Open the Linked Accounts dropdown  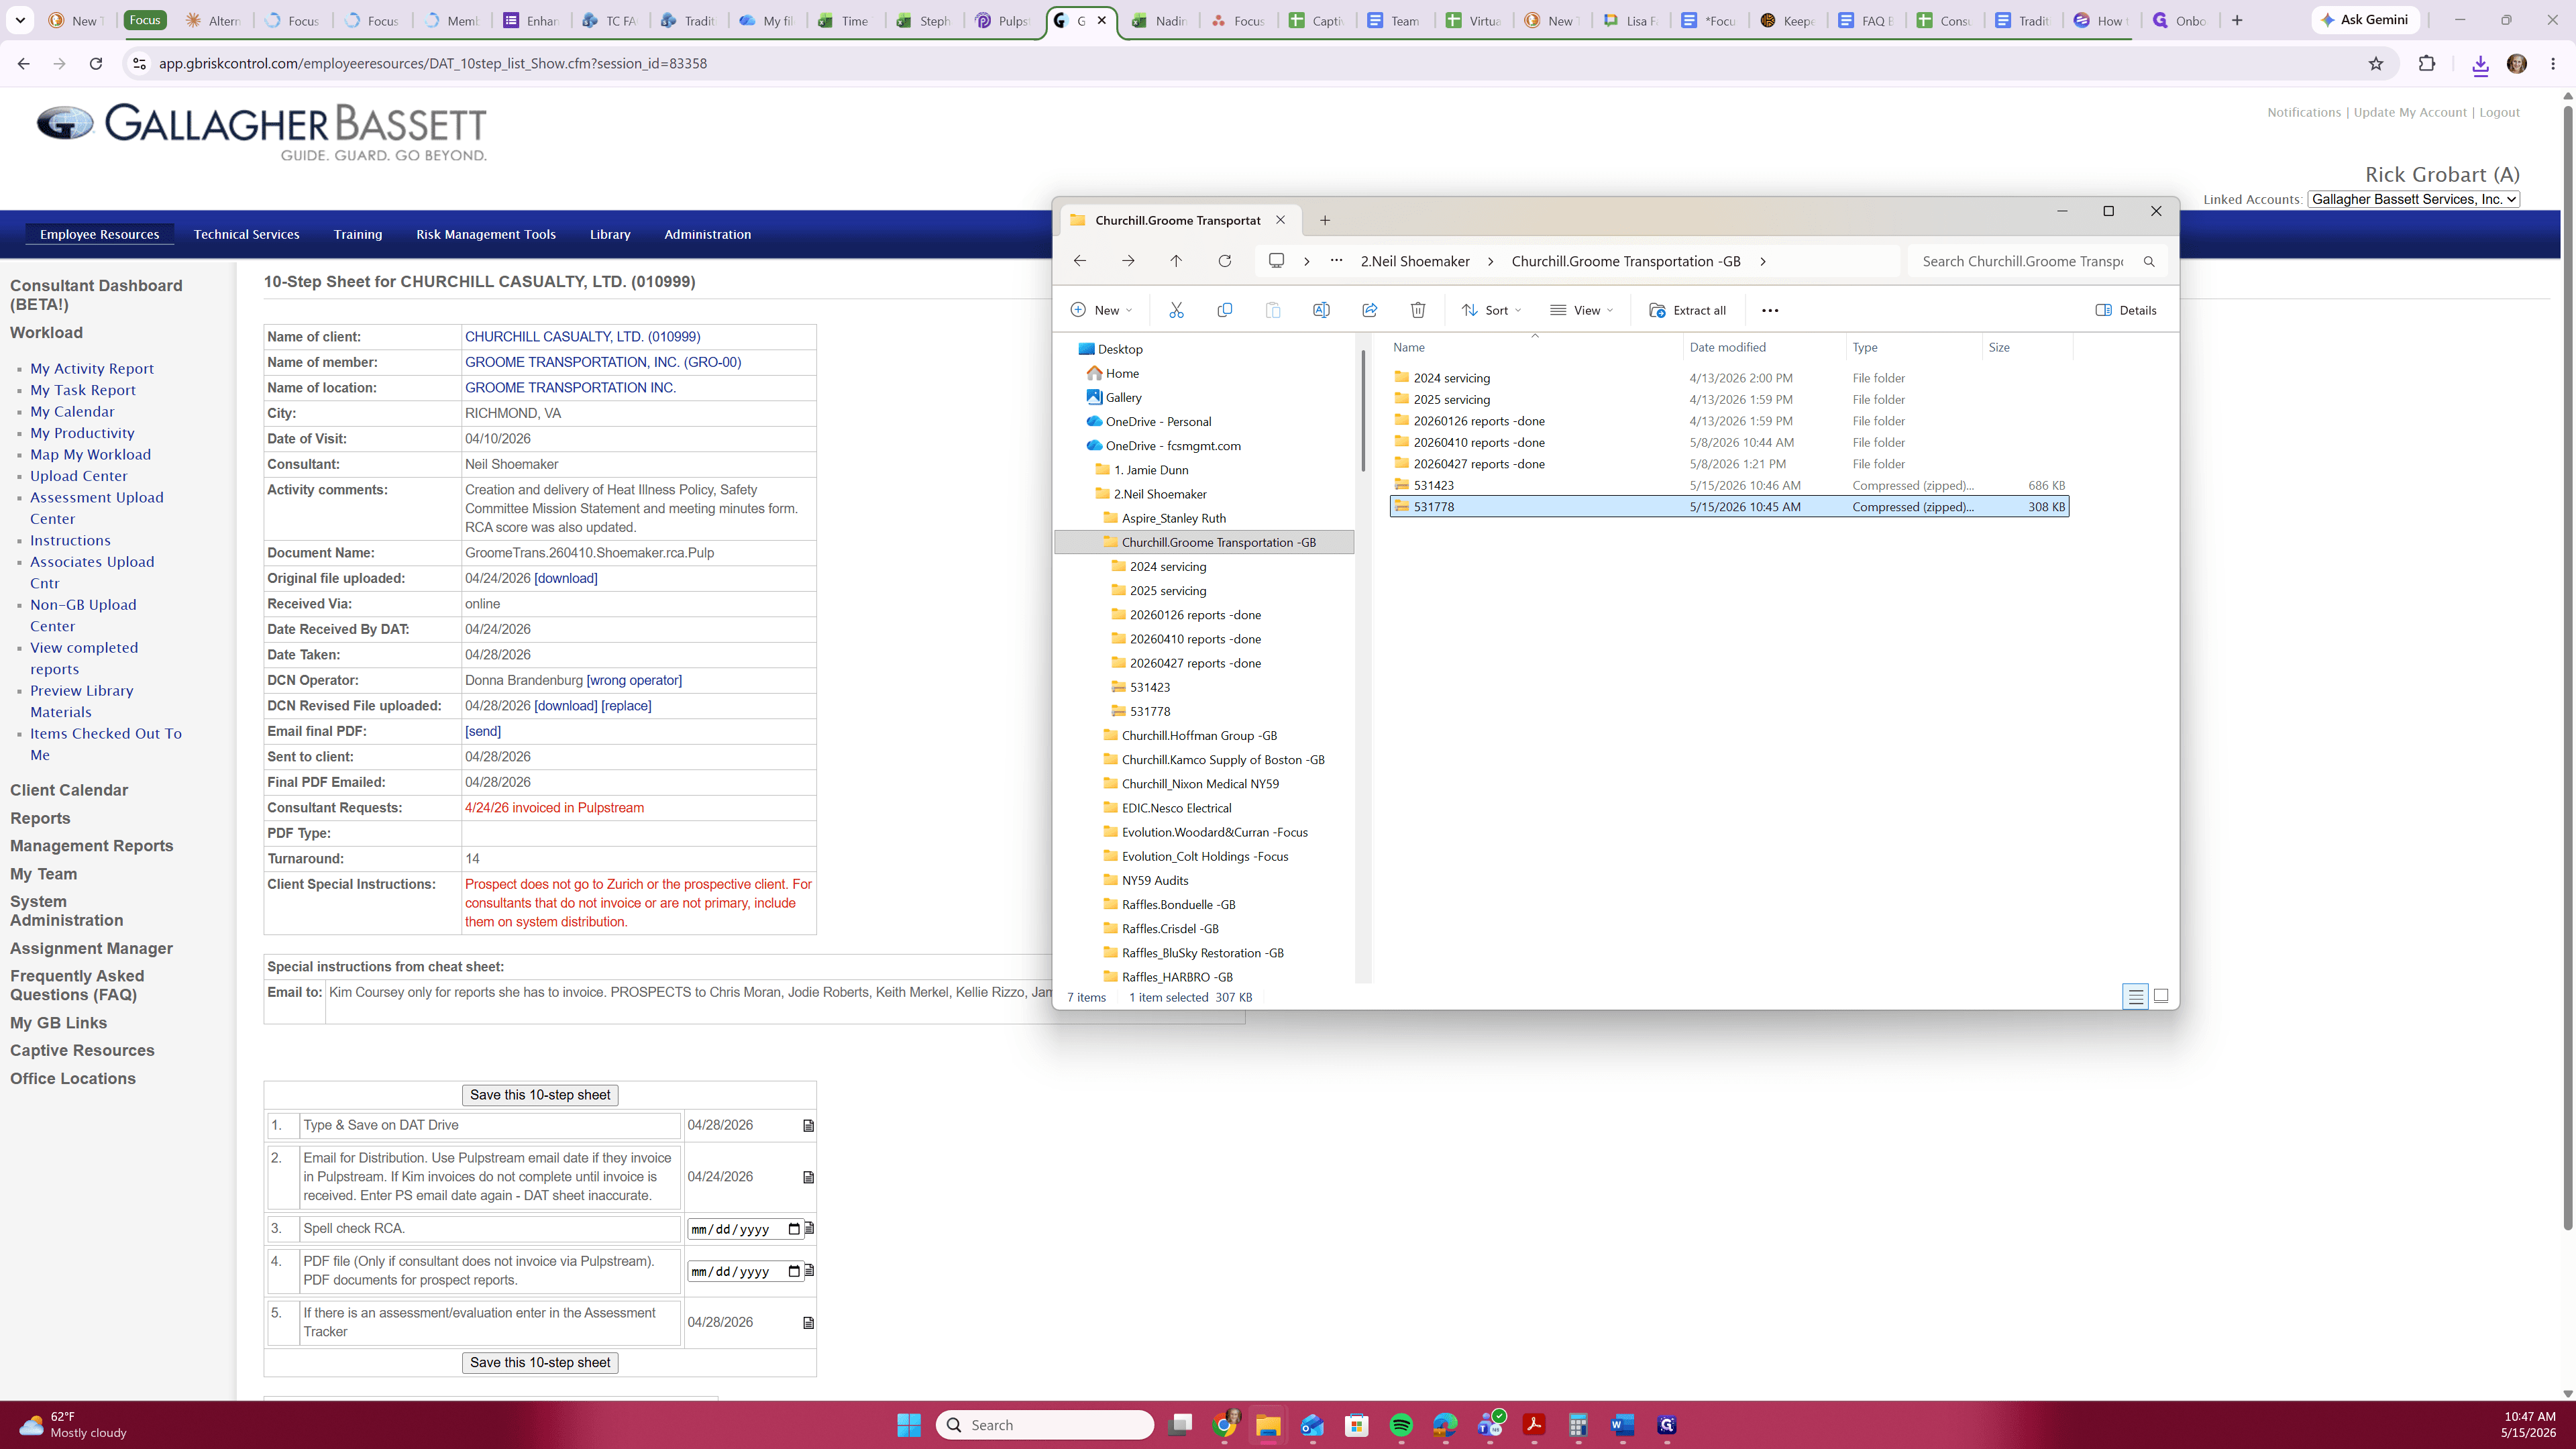point(2413,199)
